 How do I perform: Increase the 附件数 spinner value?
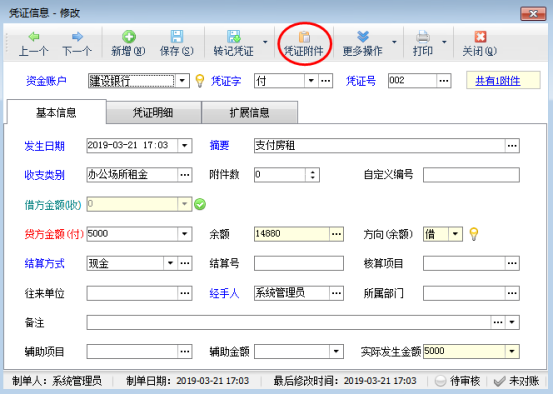[312, 171]
